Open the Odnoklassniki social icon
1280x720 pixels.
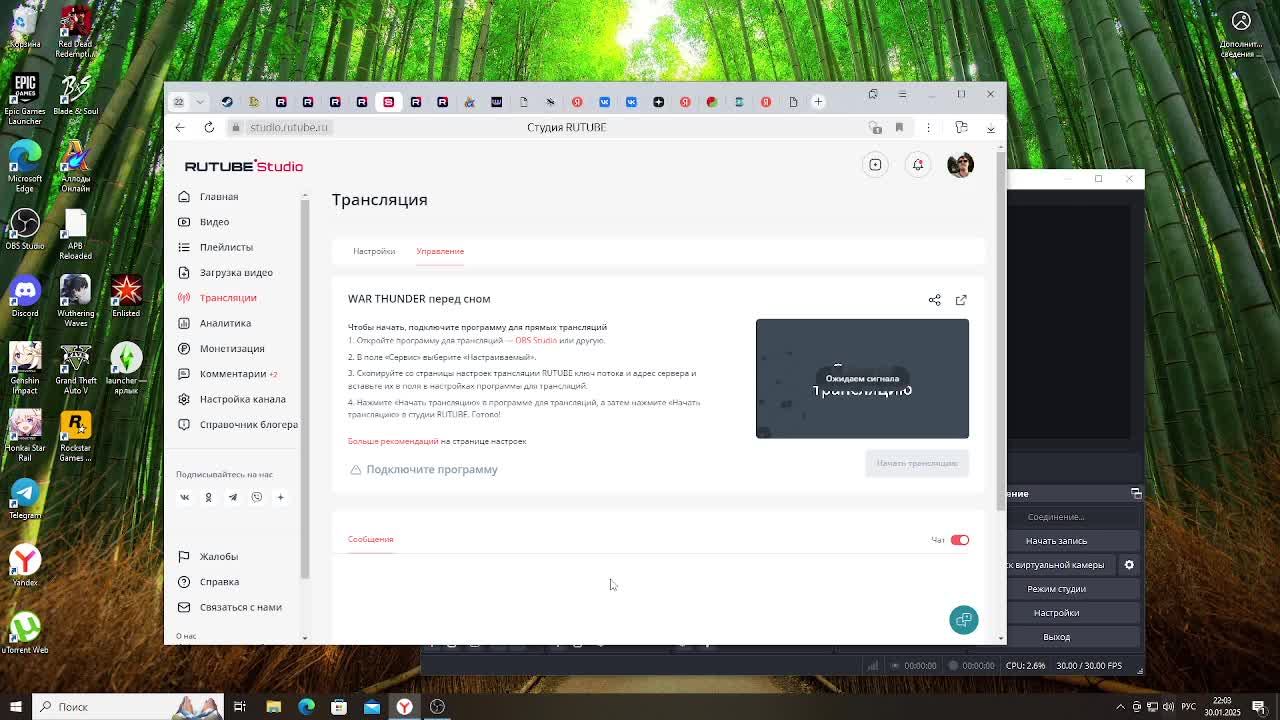click(x=208, y=497)
